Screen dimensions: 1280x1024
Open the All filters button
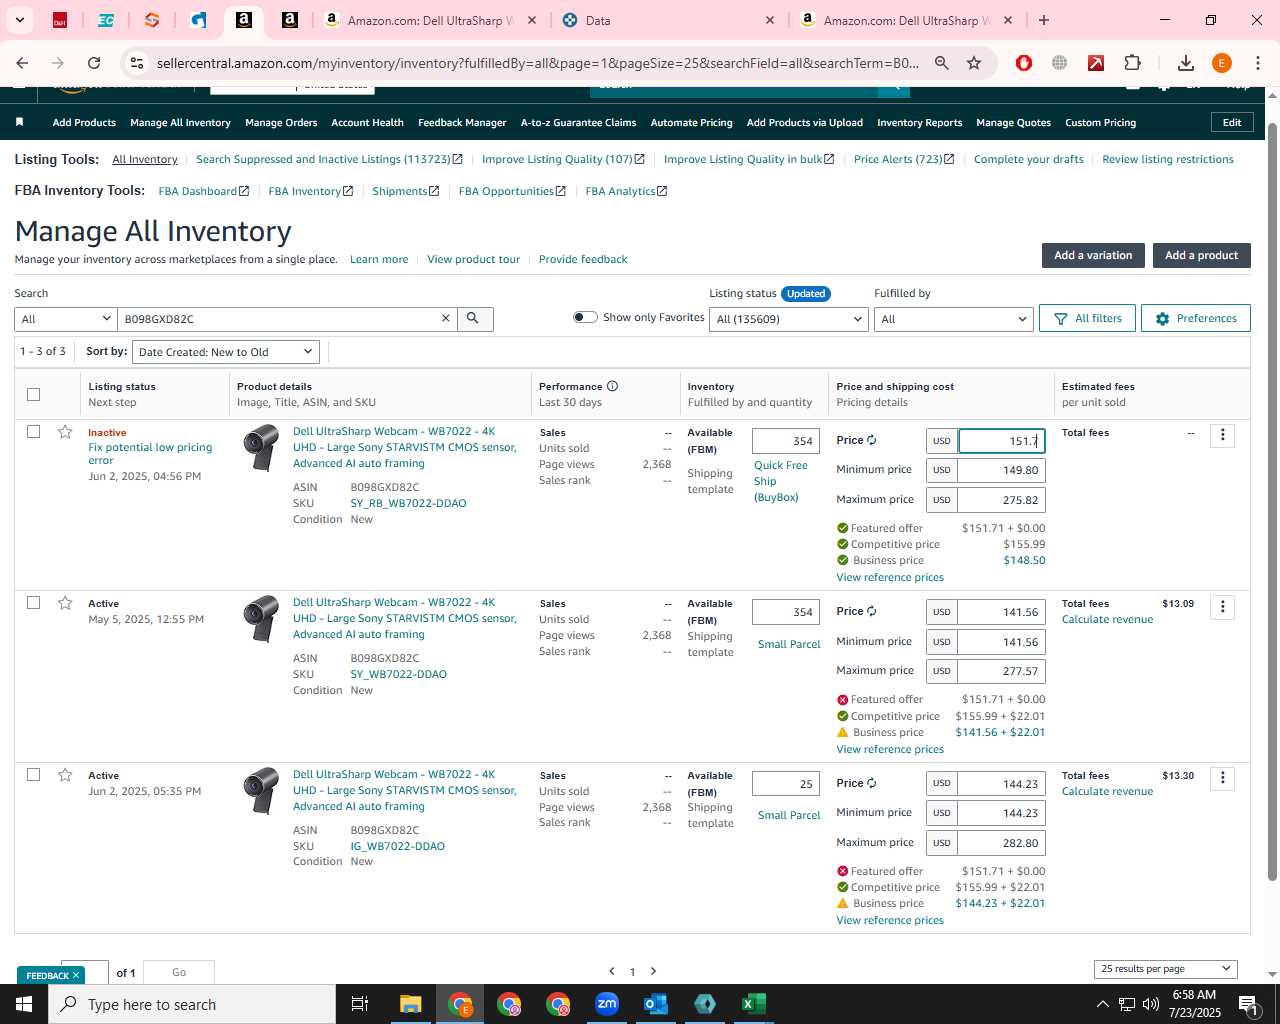pos(1087,318)
